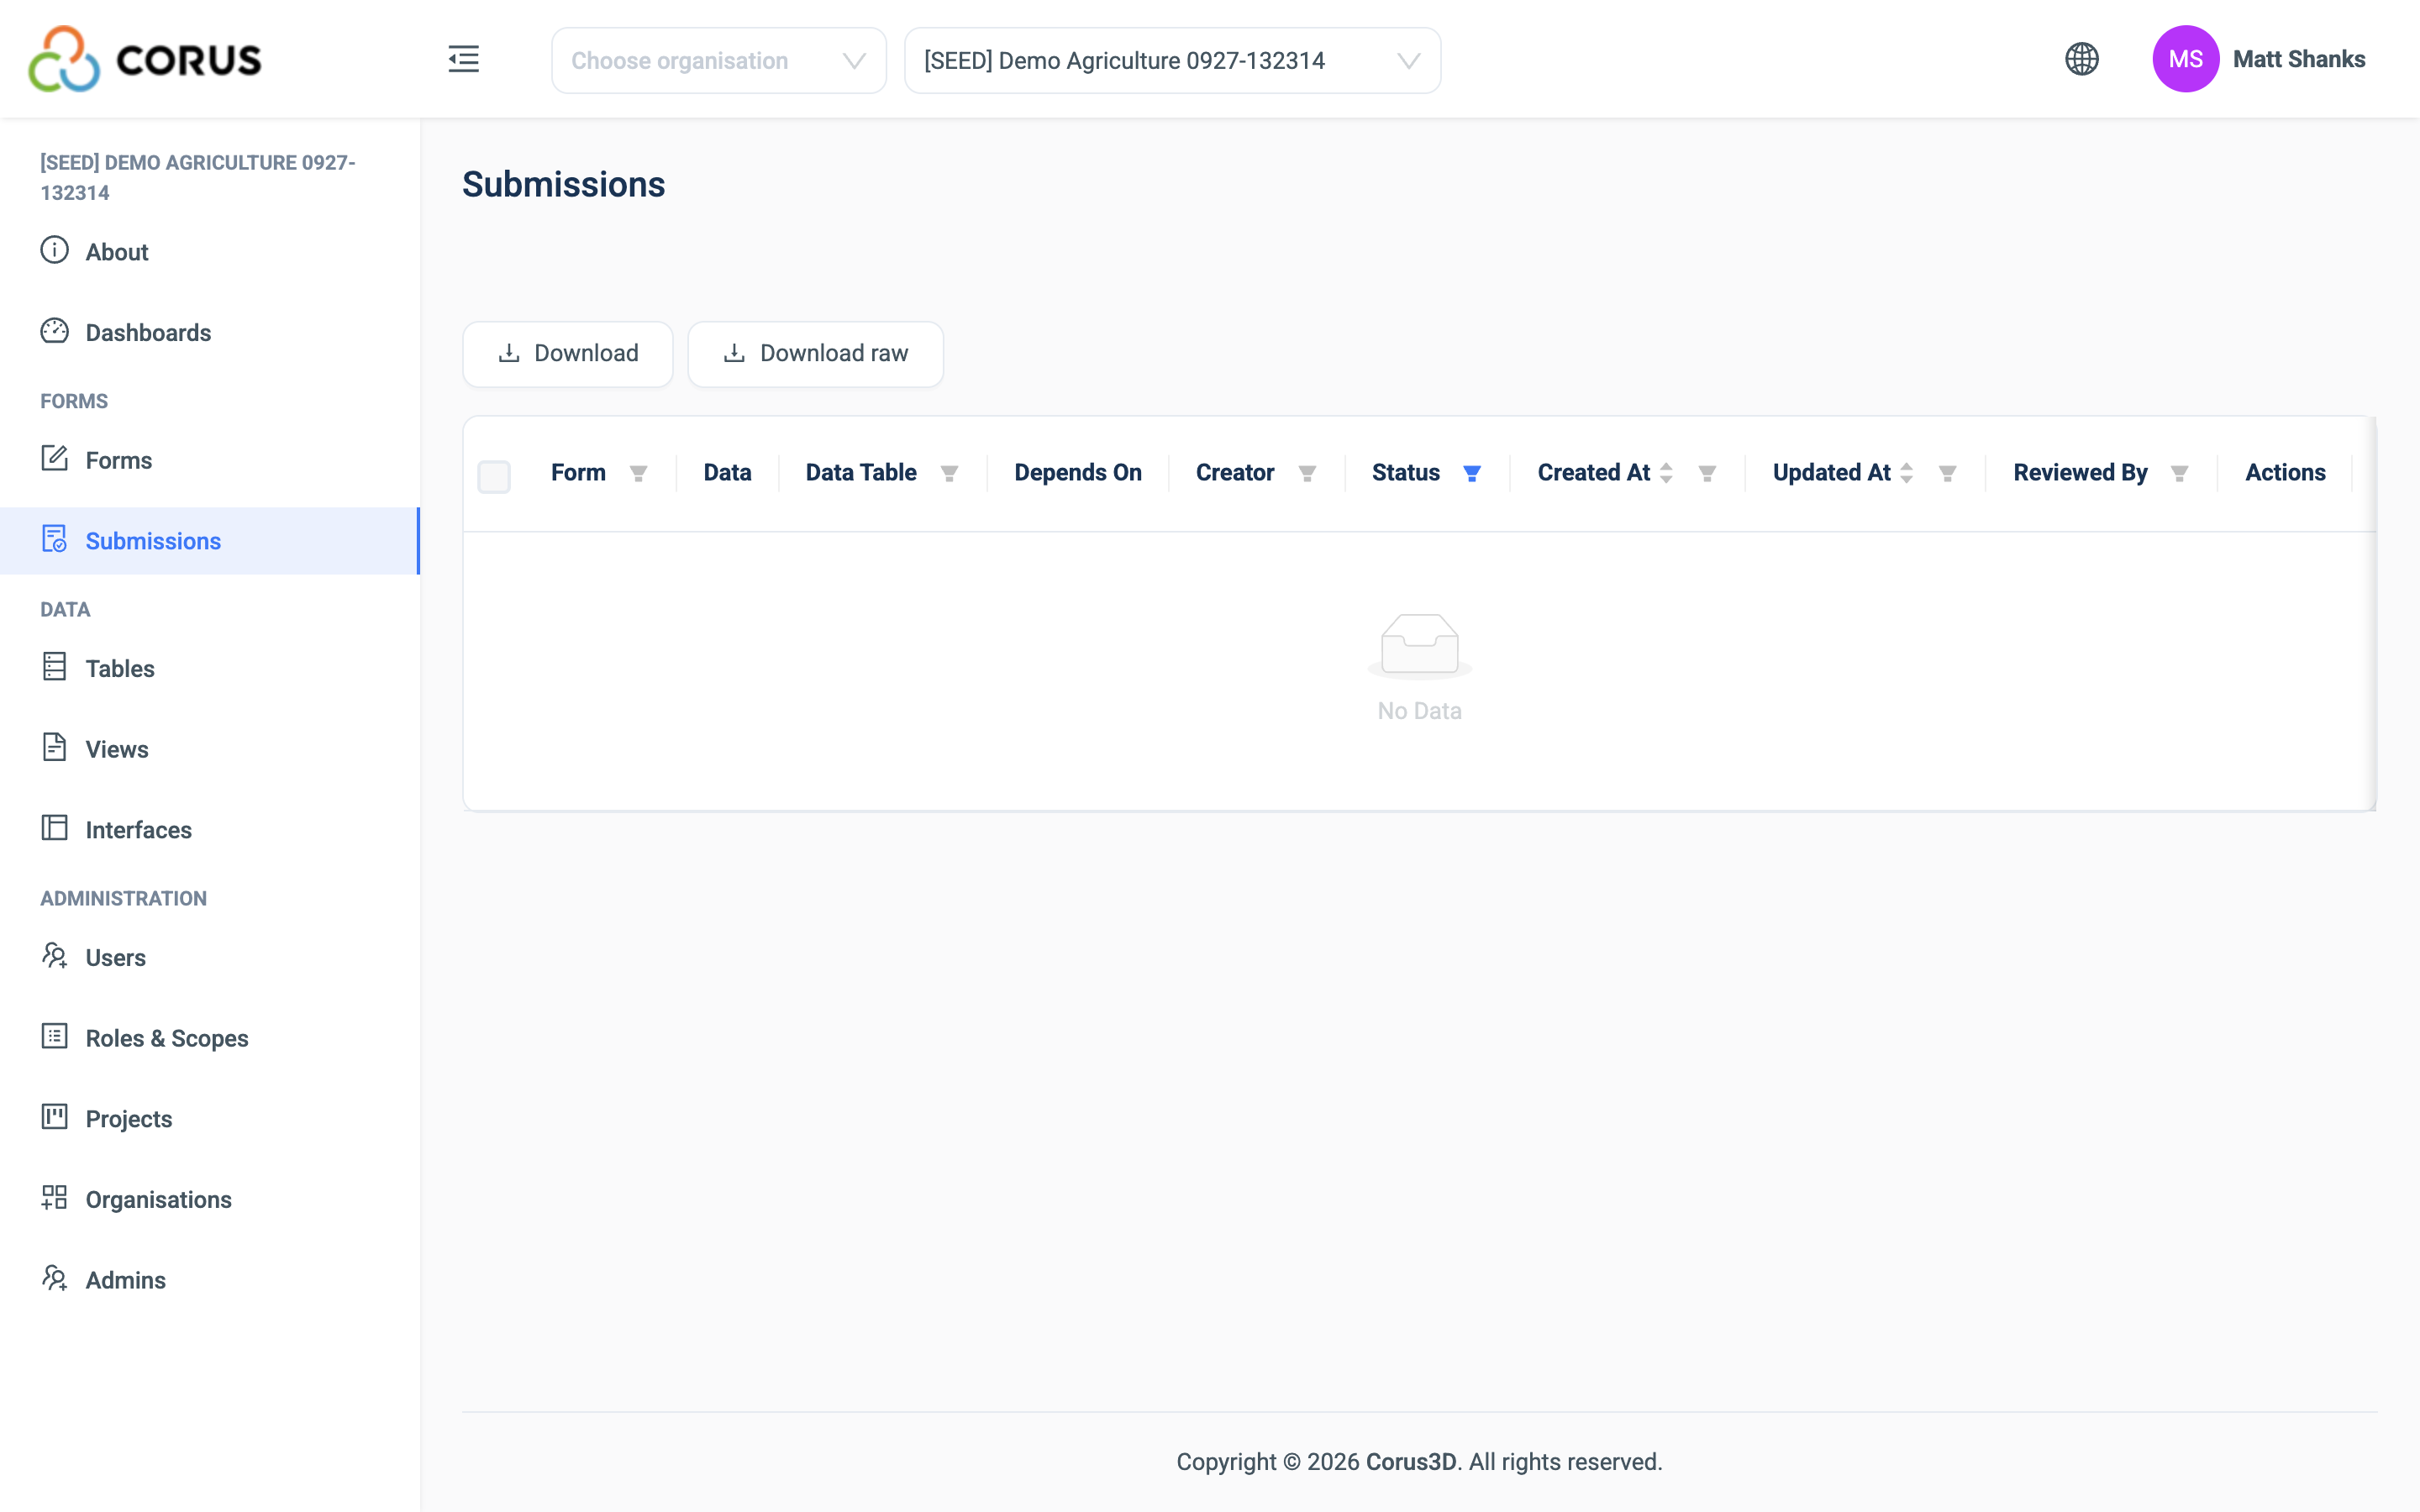This screenshot has width=2420, height=1512.
Task: Open Interfaces in sidebar
Action: click(210, 829)
